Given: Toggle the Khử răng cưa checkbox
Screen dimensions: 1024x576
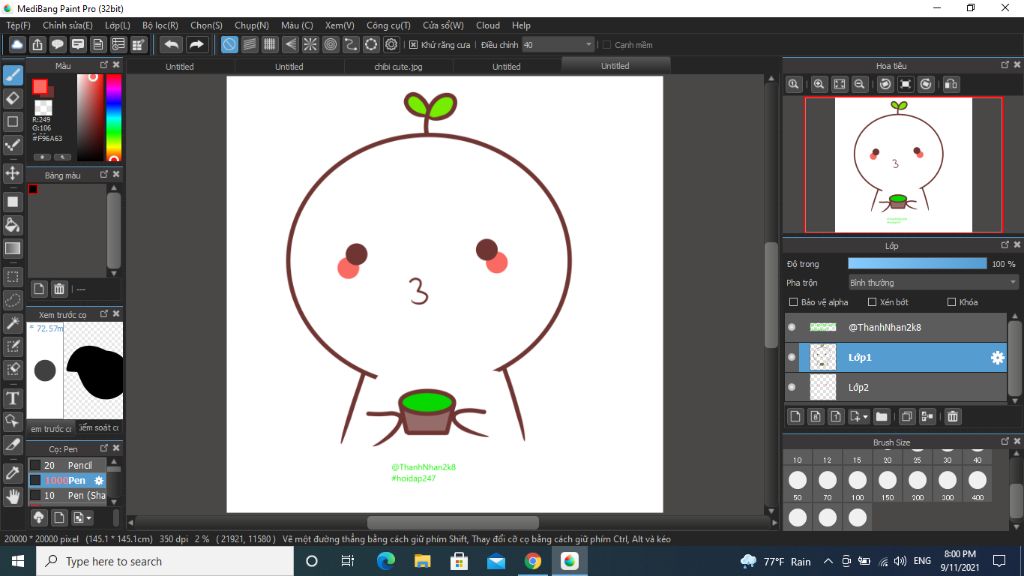Looking at the screenshot, I should pyautogui.click(x=413, y=44).
